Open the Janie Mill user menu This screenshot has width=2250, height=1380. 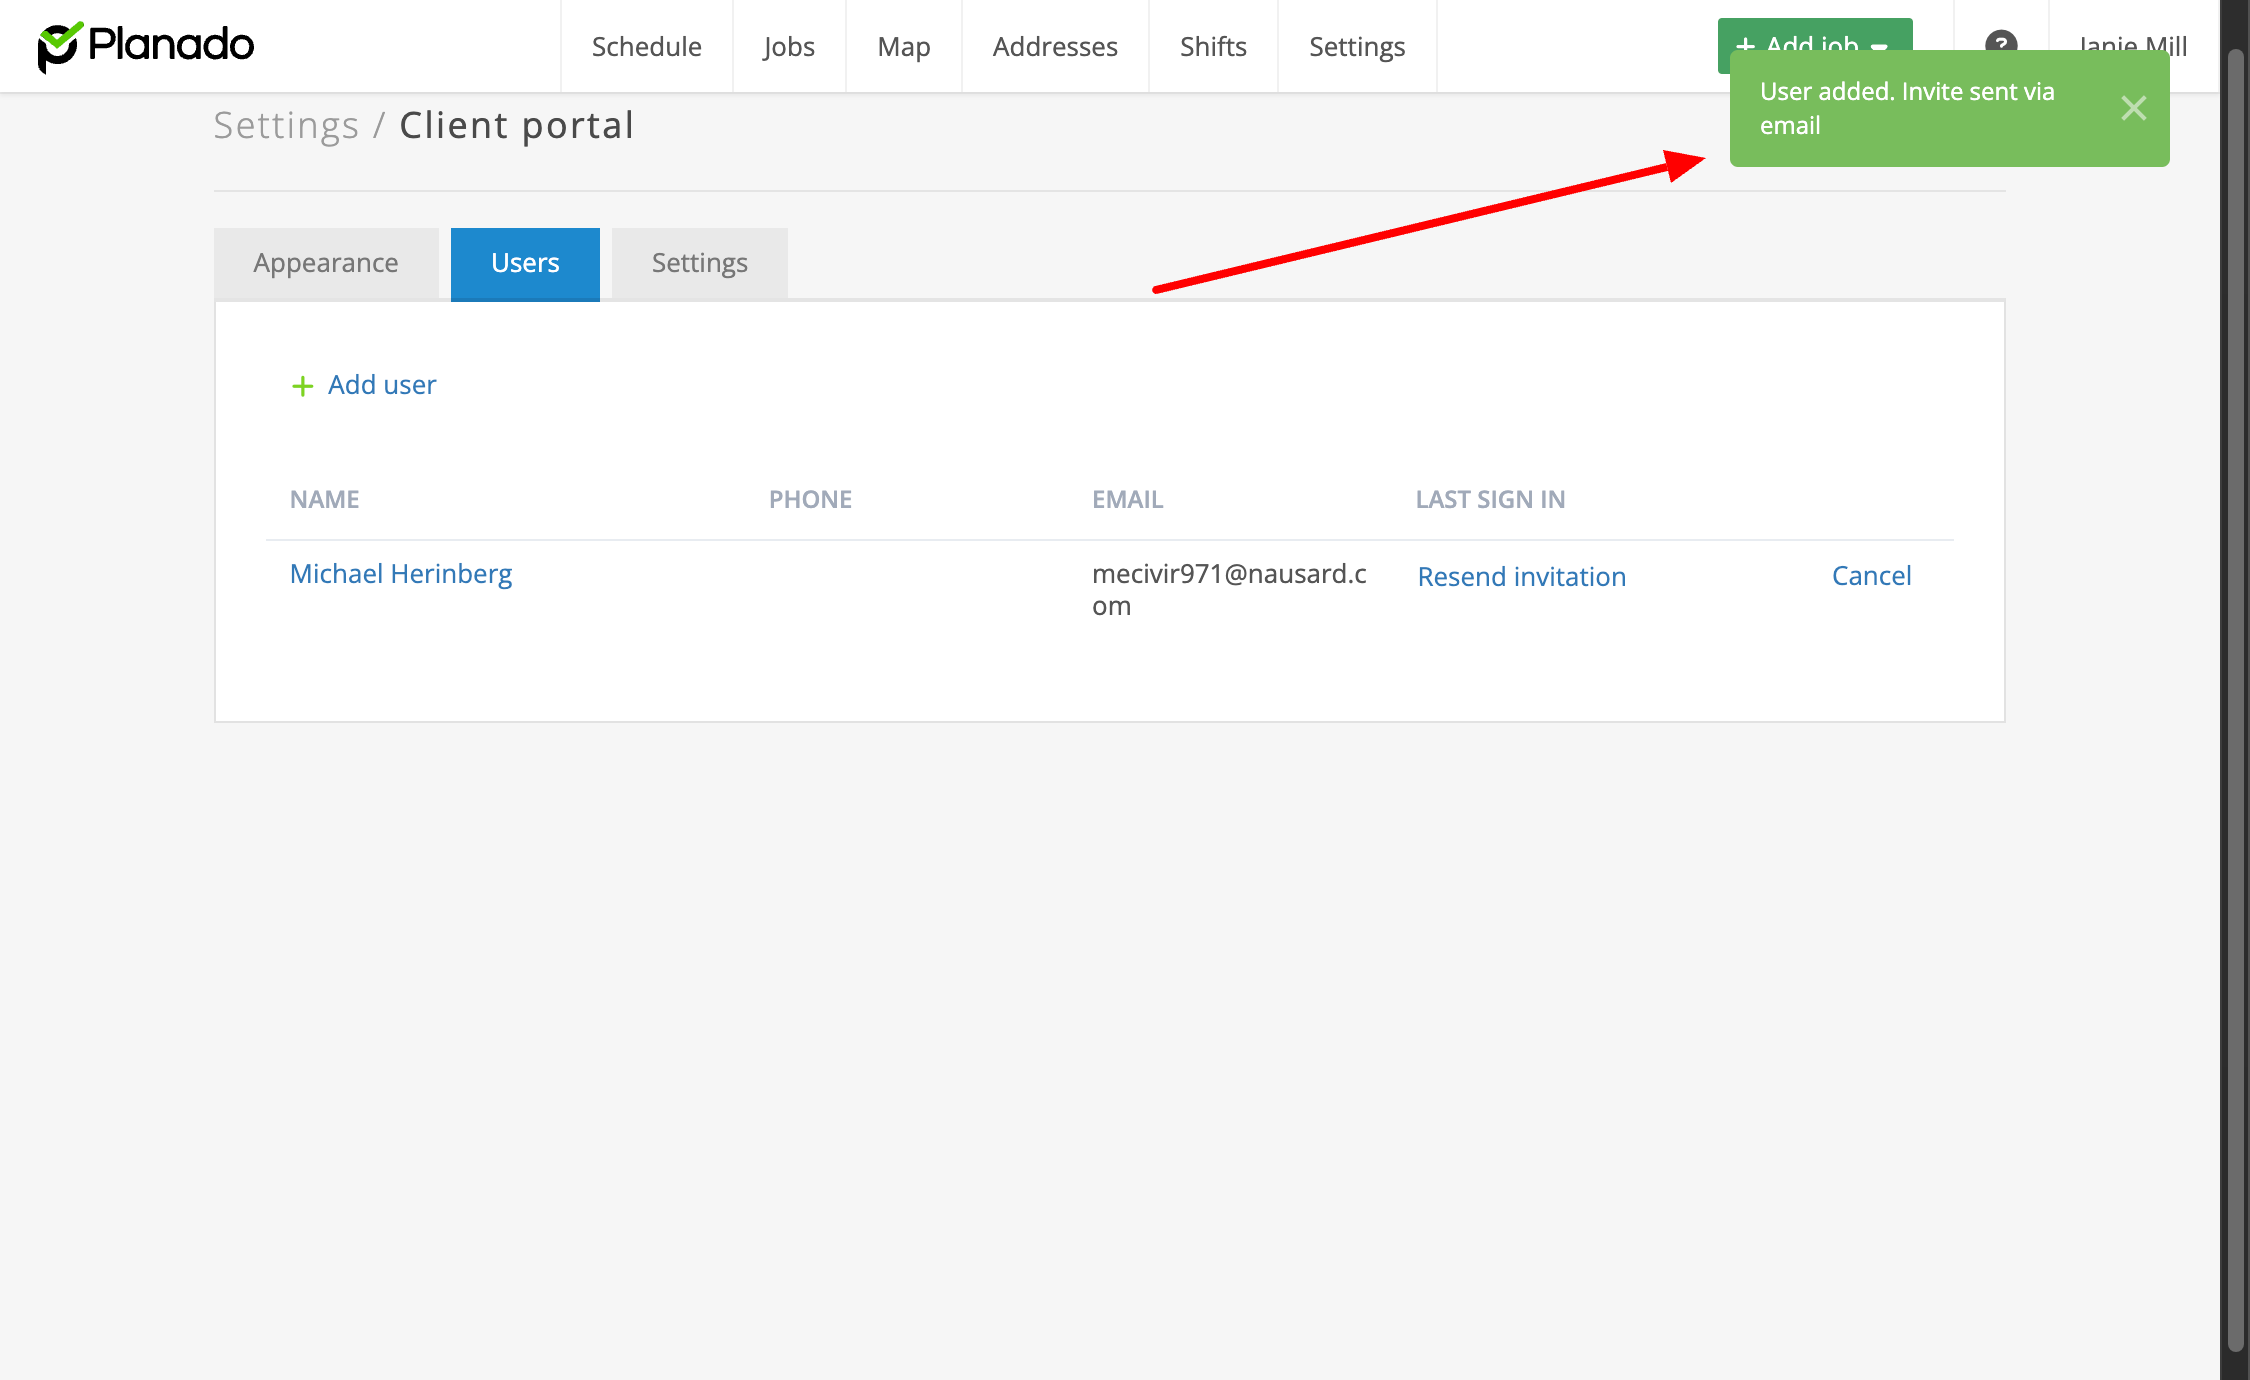[2132, 40]
